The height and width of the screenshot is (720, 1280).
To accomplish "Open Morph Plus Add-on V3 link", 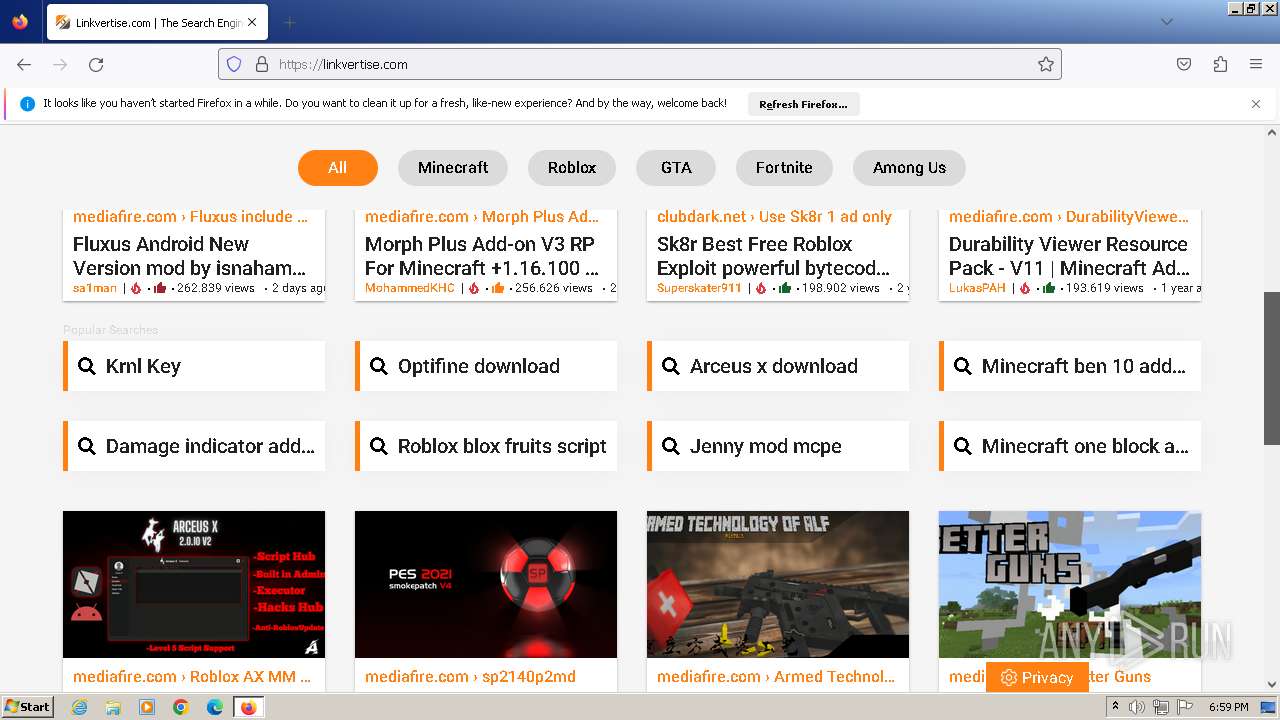I will click(481, 256).
